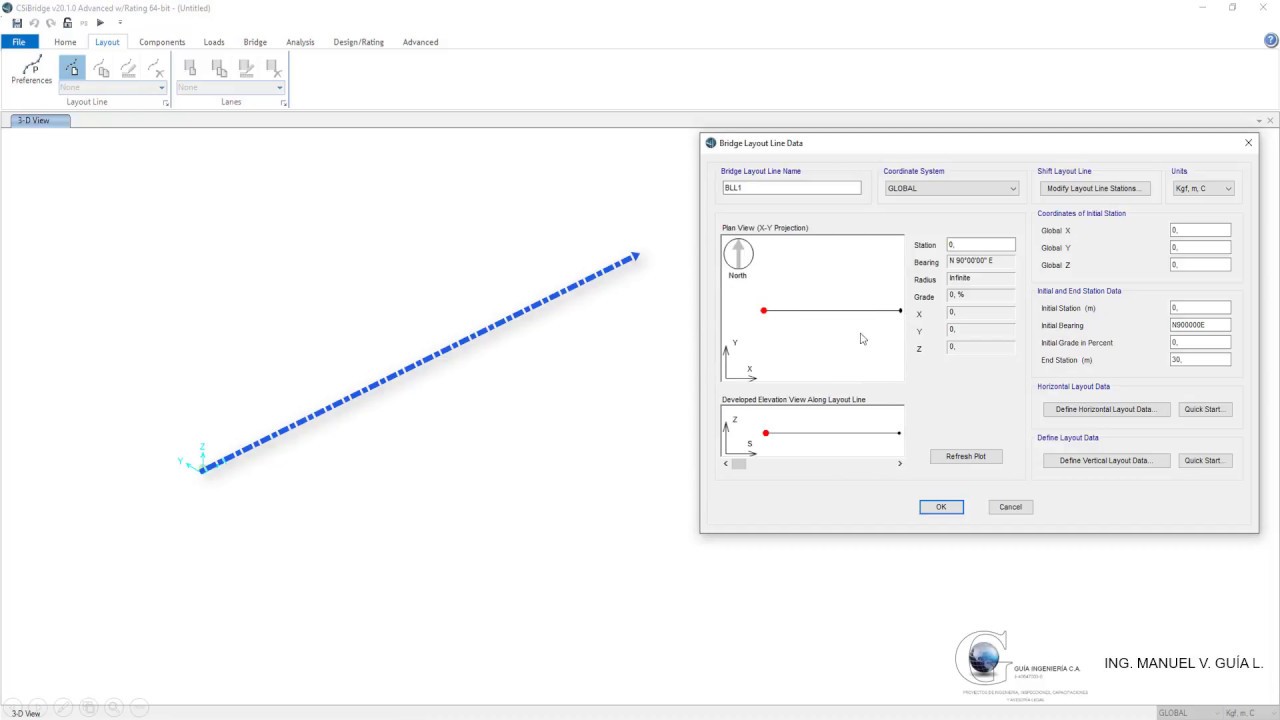Click the Station input field
1280x720 pixels.
click(981, 245)
